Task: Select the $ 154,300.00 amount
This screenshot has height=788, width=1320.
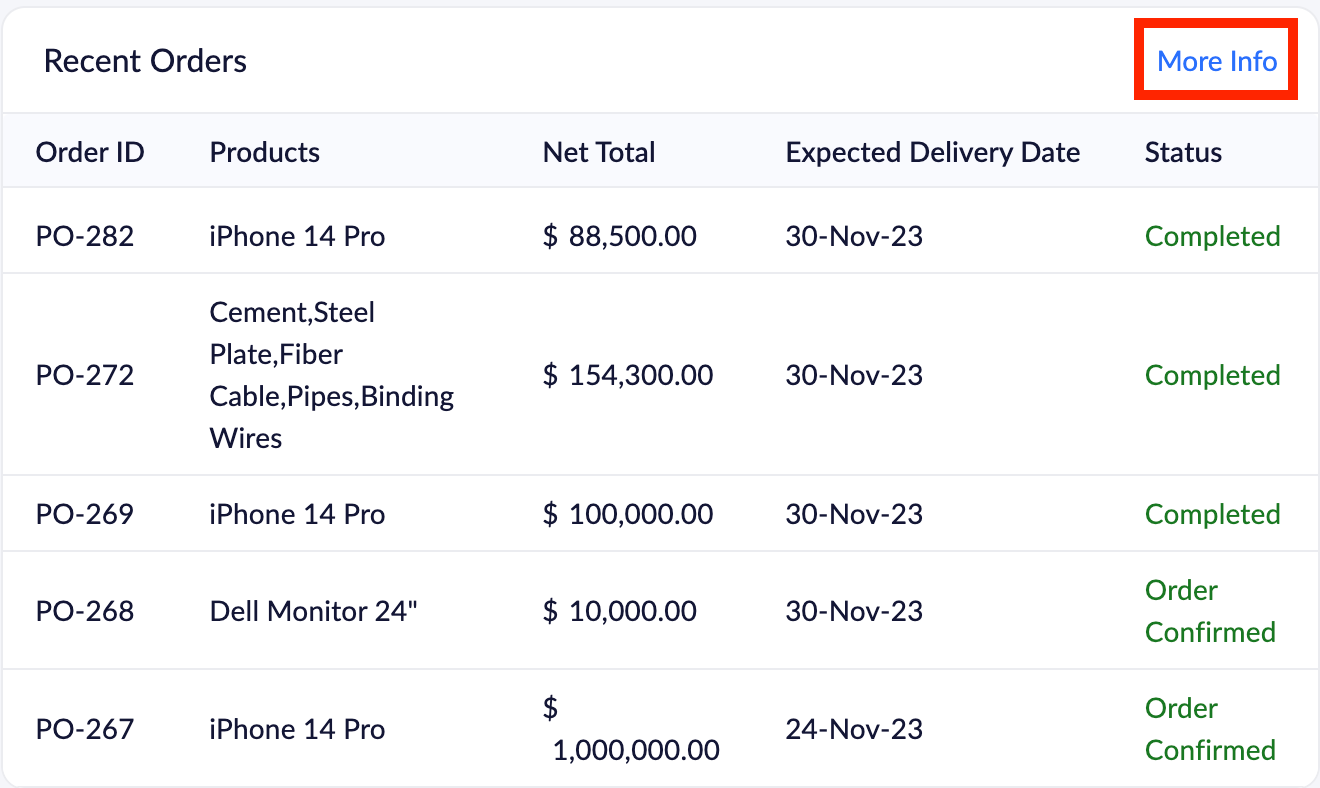Action: coord(628,376)
